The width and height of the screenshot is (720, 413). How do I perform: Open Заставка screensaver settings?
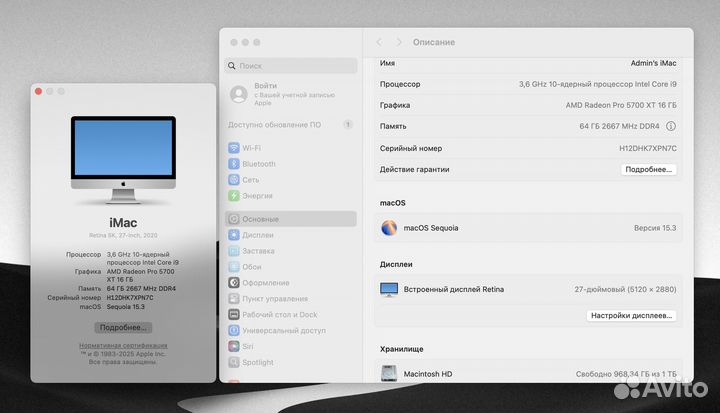click(x=291, y=251)
